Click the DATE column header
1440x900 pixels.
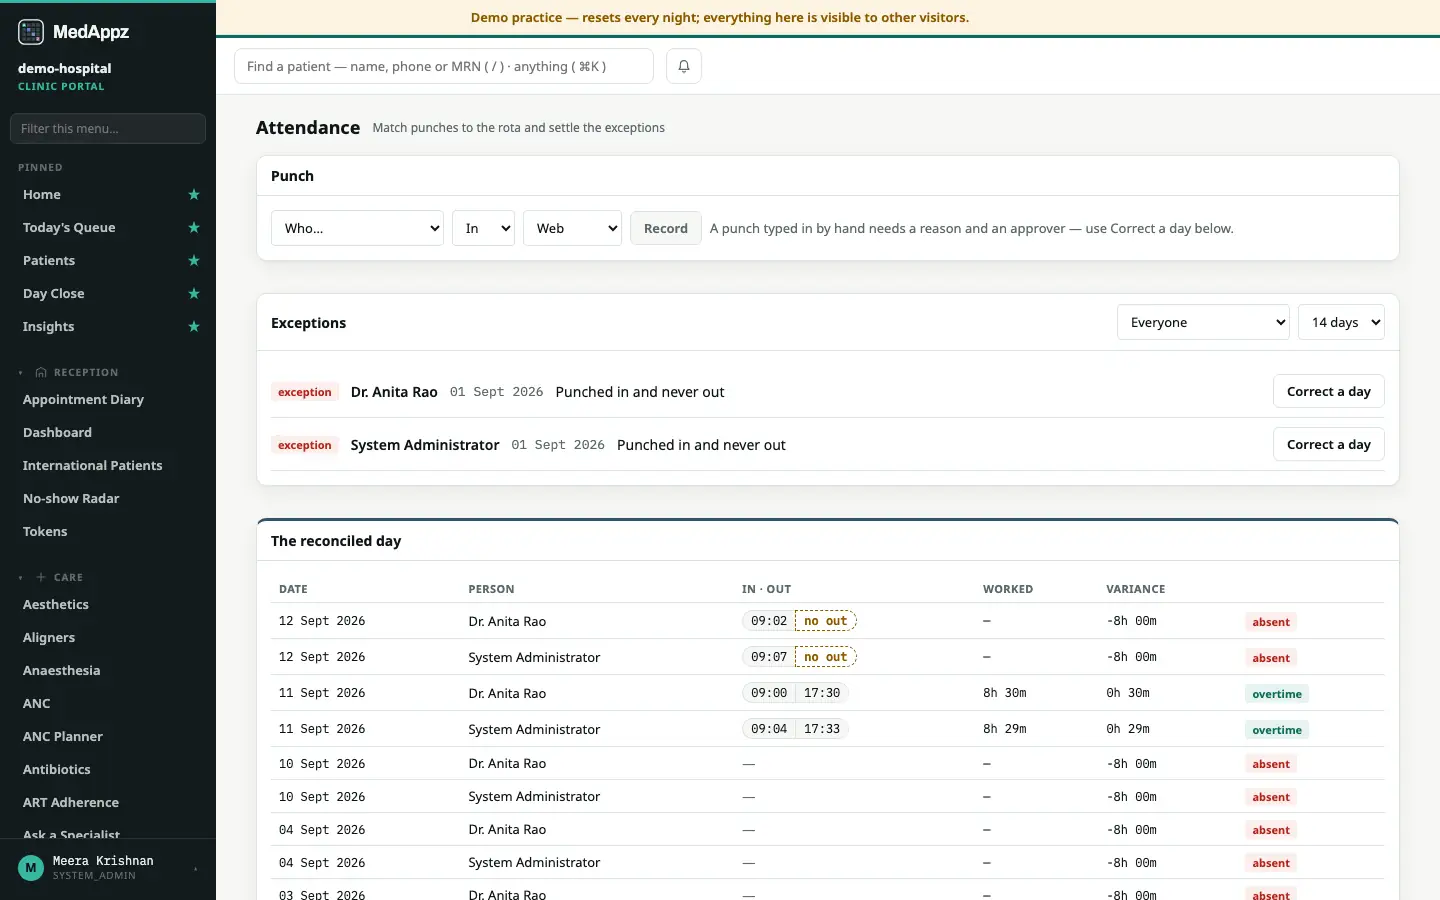pyautogui.click(x=293, y=589)
